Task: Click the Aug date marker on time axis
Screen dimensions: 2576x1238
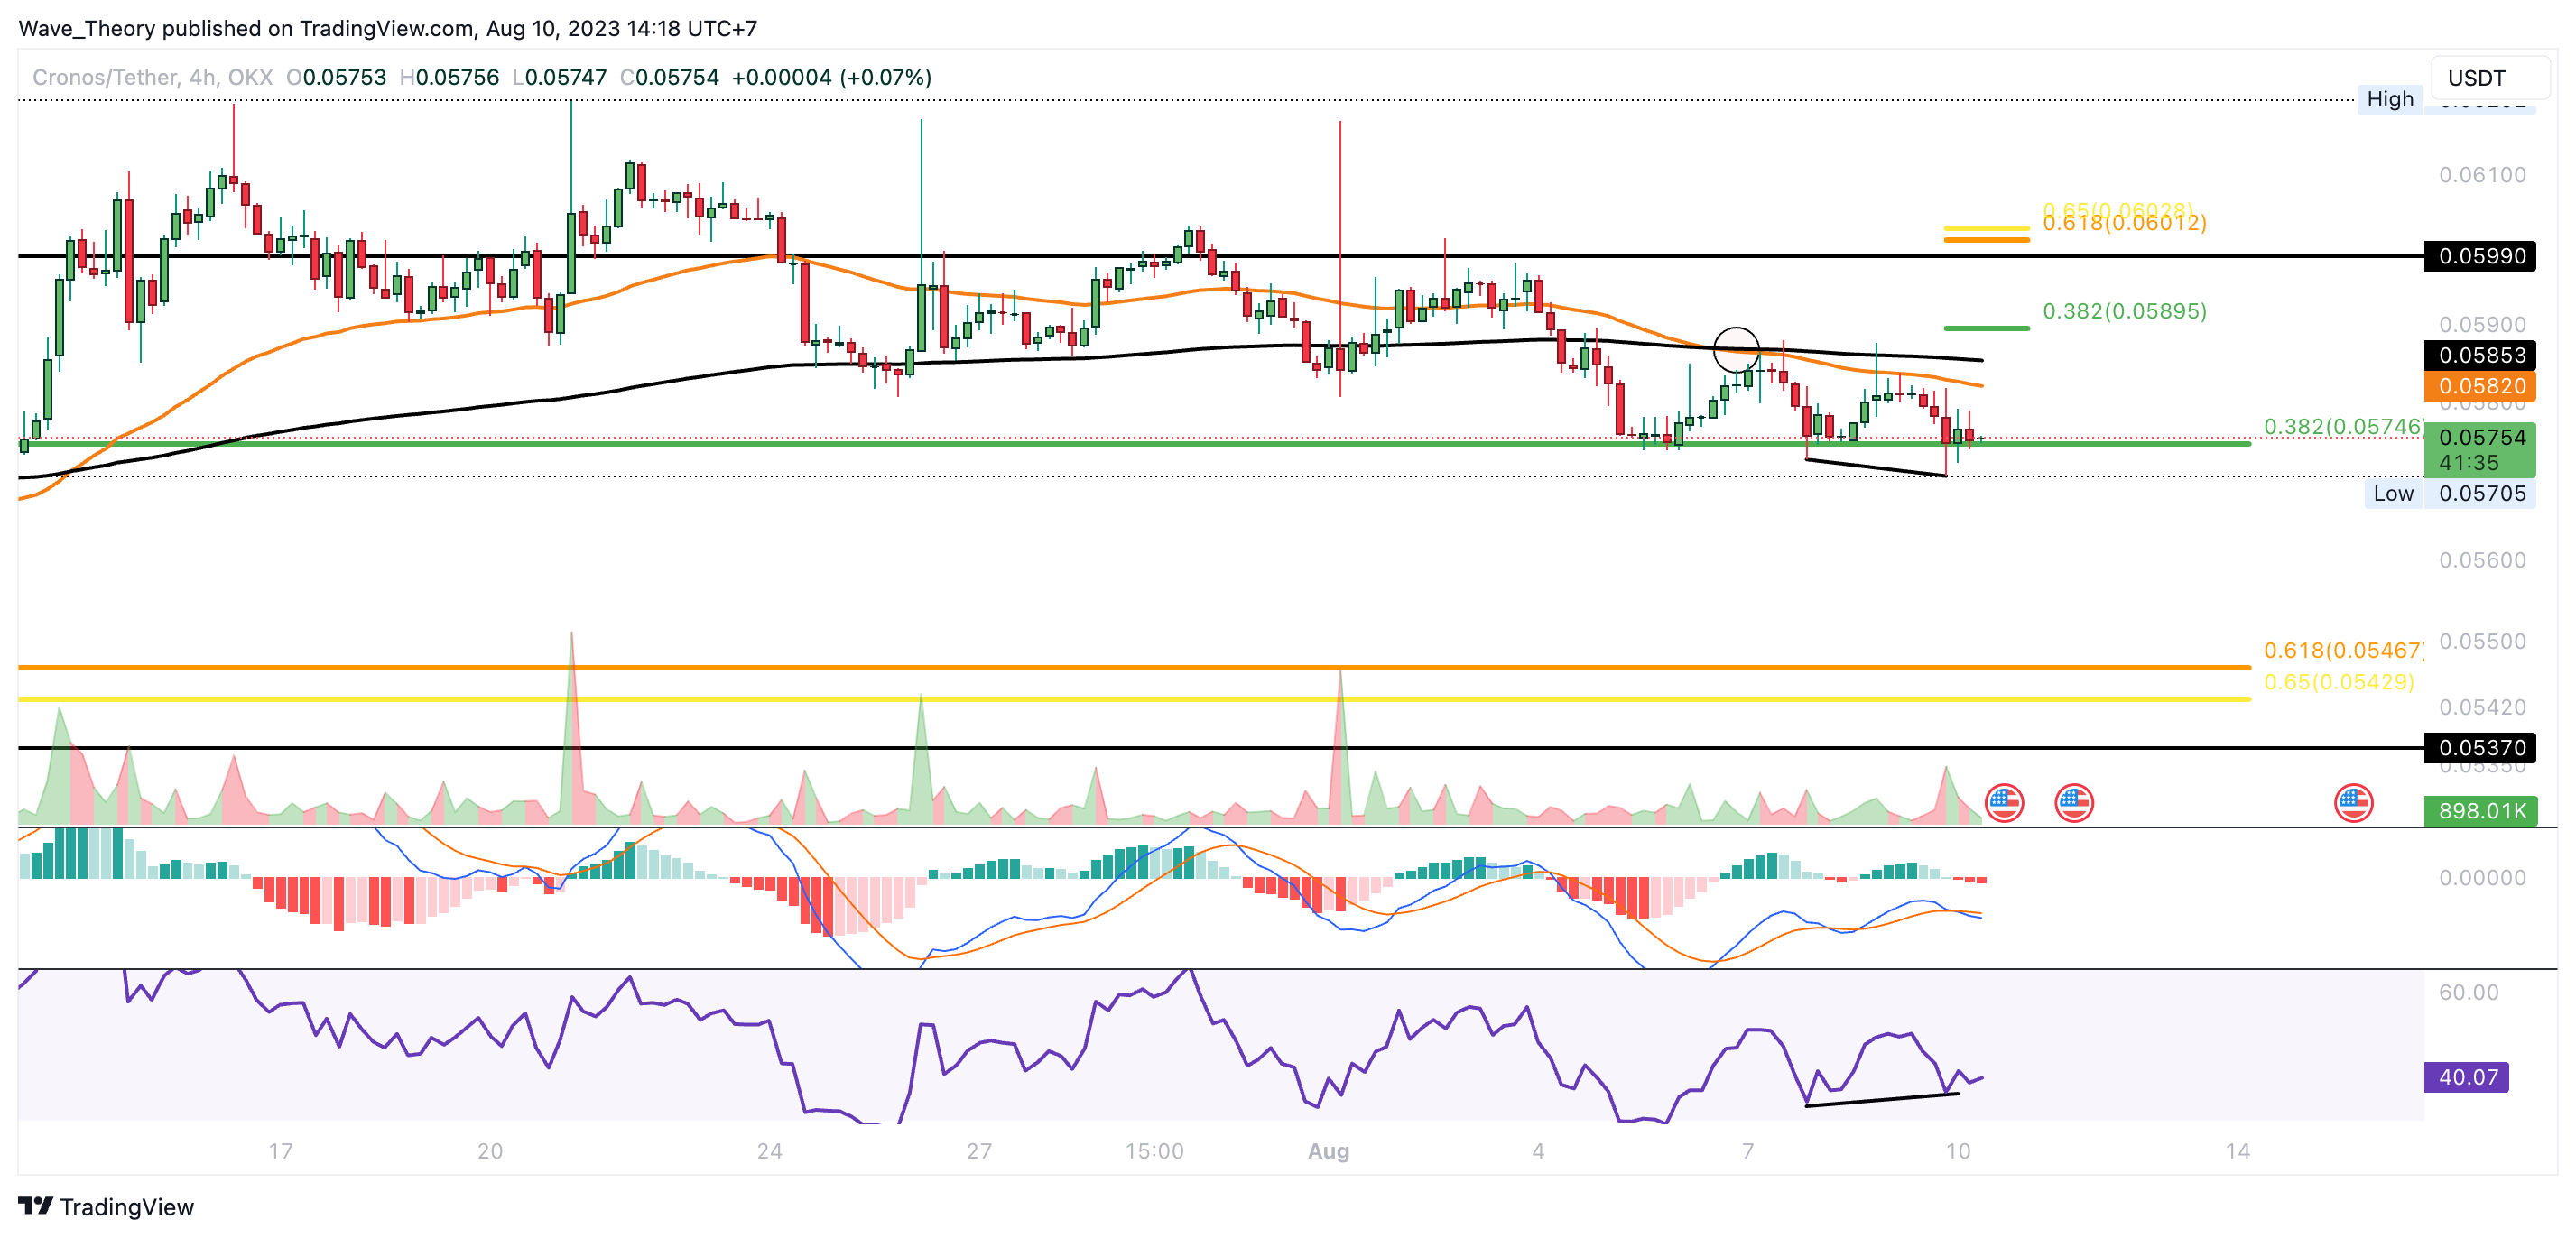Action: (1328, 1151)
